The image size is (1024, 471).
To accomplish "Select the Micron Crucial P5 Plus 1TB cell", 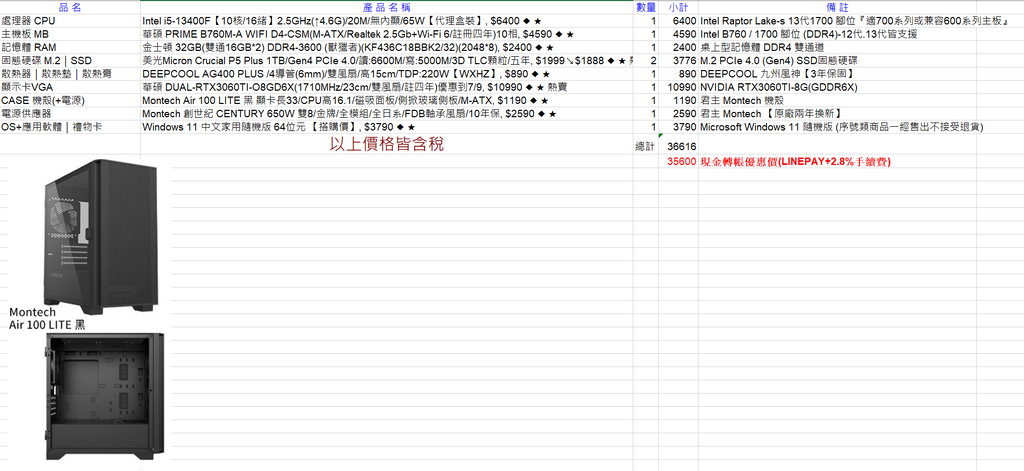I will click(386, 61).
